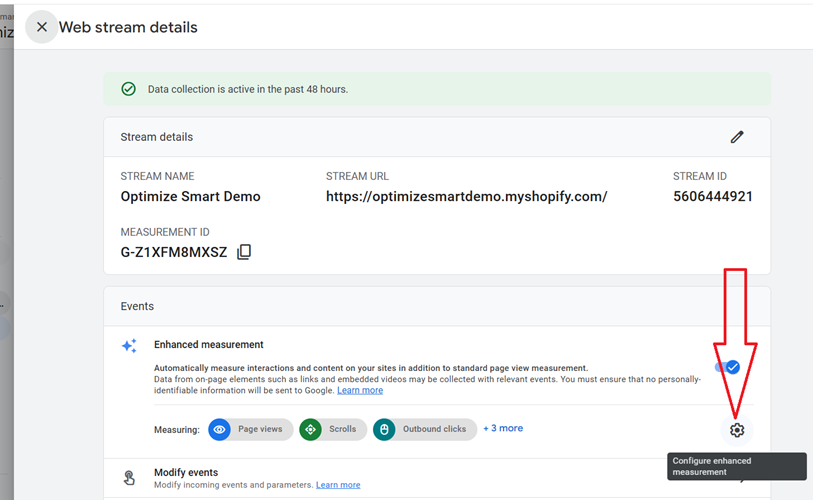This screenshot has width=813, height=500.
Task: Edit stream details with the pencil icon
Action: coord(737,137)
